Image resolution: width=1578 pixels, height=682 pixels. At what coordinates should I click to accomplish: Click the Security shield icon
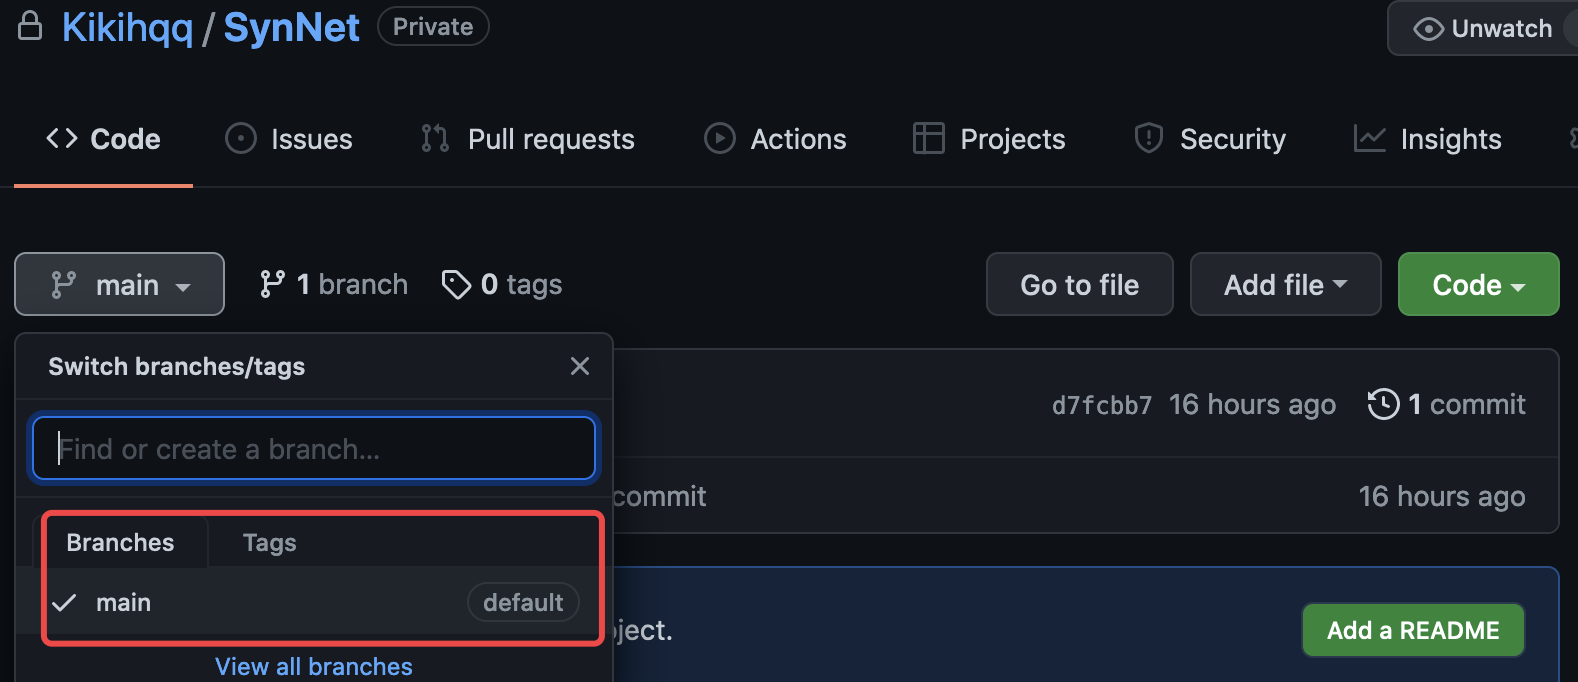[x=1149, y=138]
